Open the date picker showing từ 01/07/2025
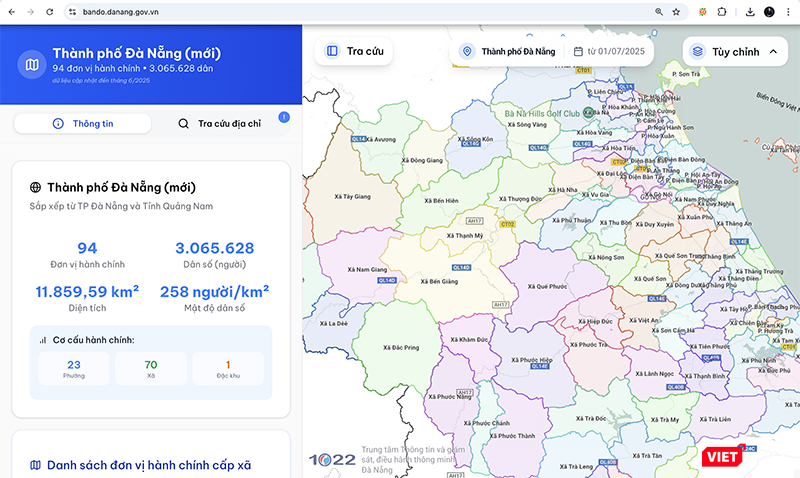The height and width of the screenshot is (478, 800). (x=609, y=51)
